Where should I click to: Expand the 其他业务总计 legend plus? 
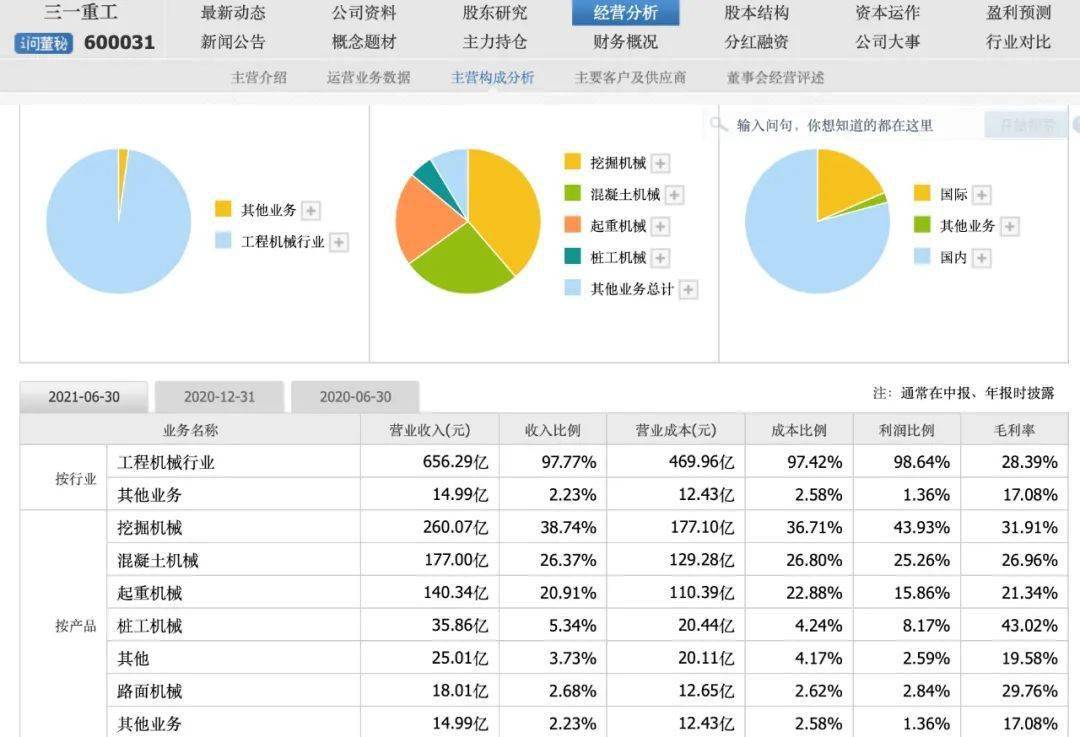click(x=688, y=290)
